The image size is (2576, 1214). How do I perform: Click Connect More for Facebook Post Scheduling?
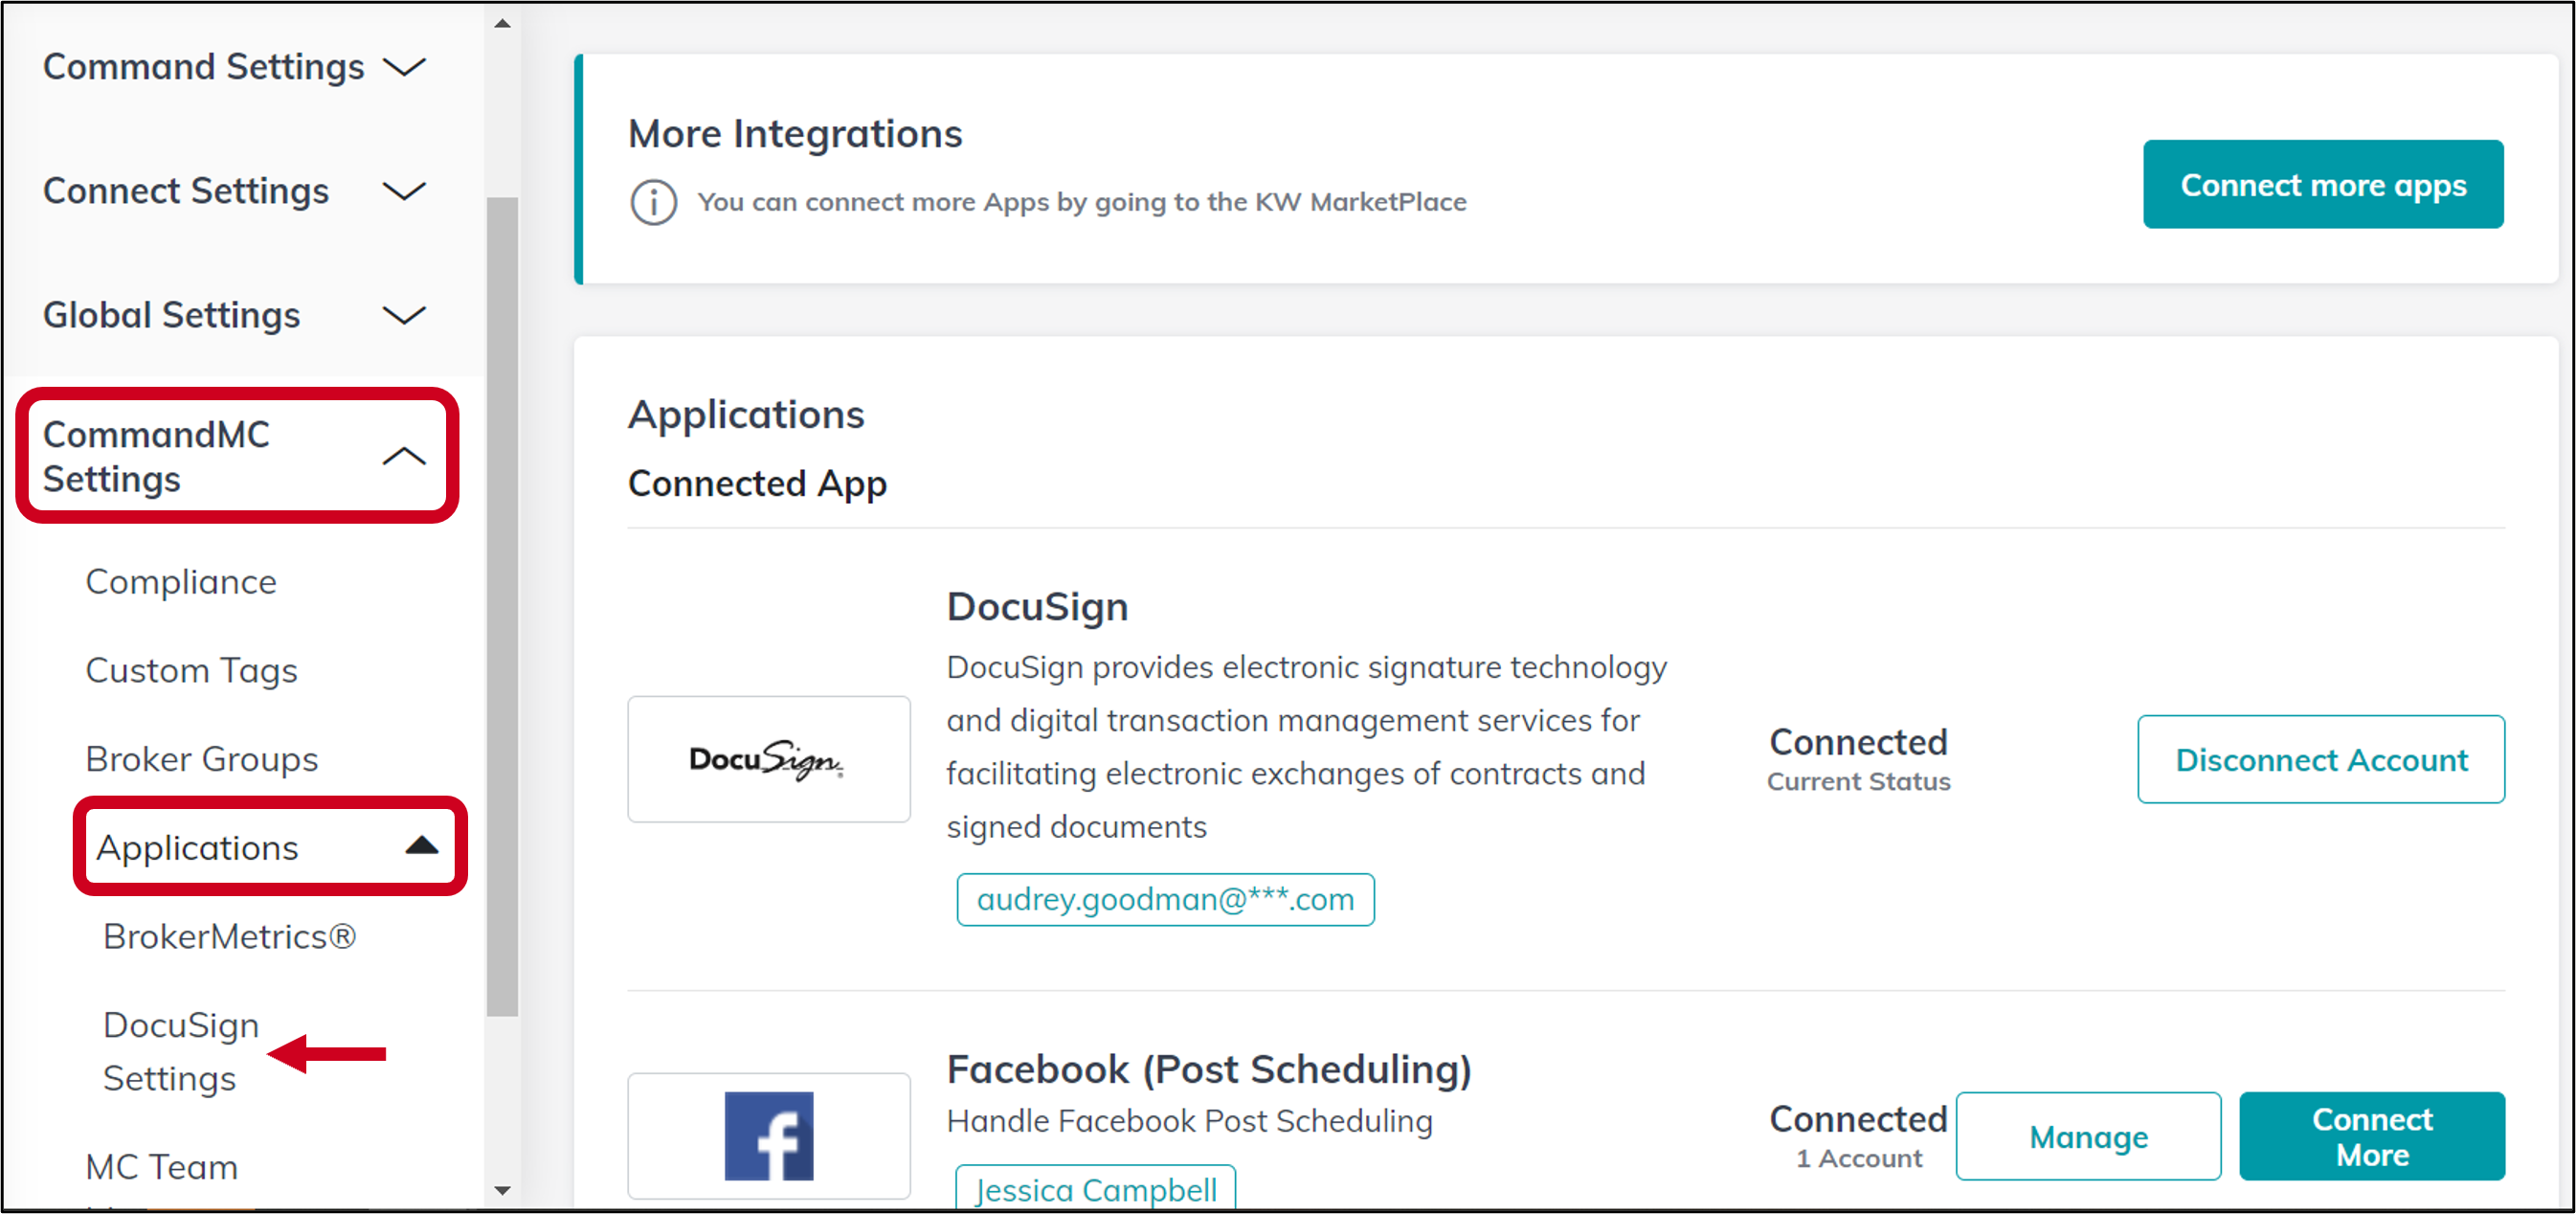coord(2372,1136)
